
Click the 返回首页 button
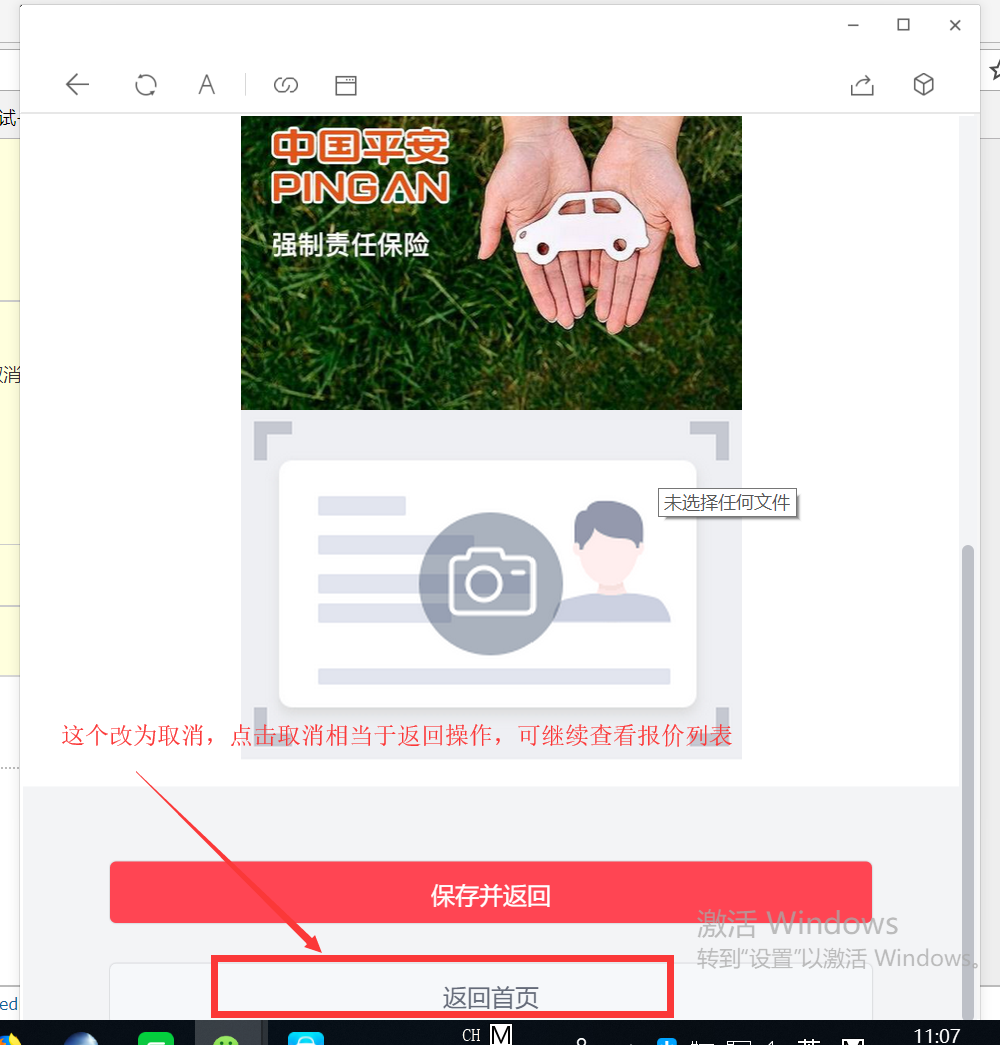pyautogui.click(x=491, y=990)
